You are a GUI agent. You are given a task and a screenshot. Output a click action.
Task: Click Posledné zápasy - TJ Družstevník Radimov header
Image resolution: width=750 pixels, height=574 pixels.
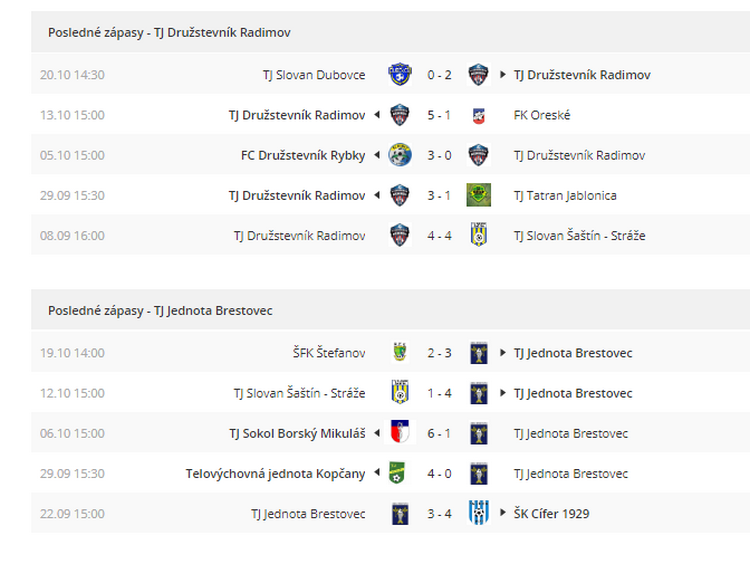[x=169, y=33]
